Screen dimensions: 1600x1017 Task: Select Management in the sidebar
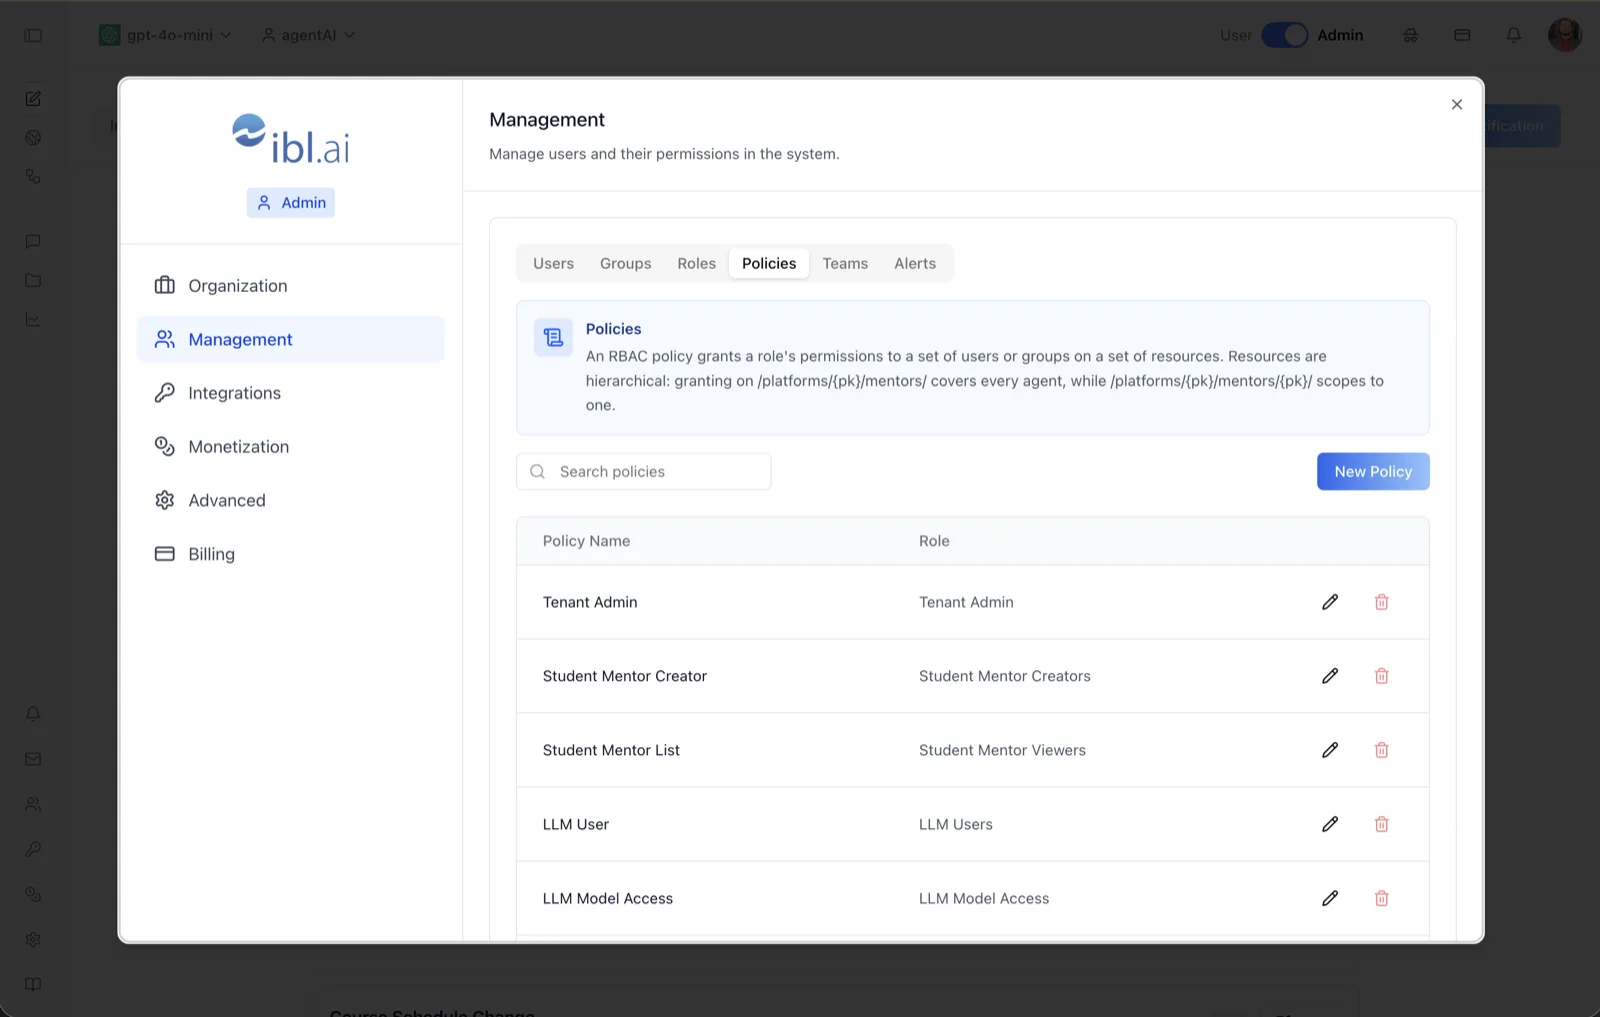(x=291, y=339)
